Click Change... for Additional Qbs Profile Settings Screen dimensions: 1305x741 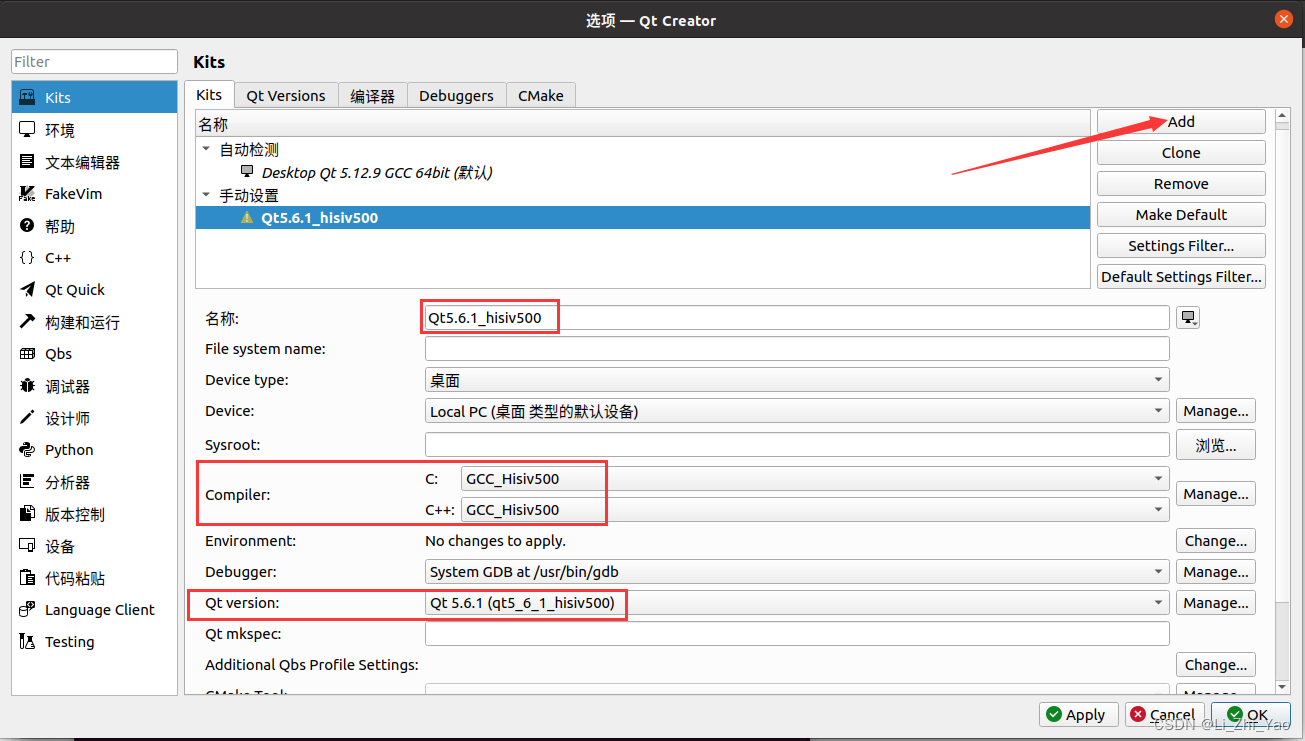point(1216,665)
